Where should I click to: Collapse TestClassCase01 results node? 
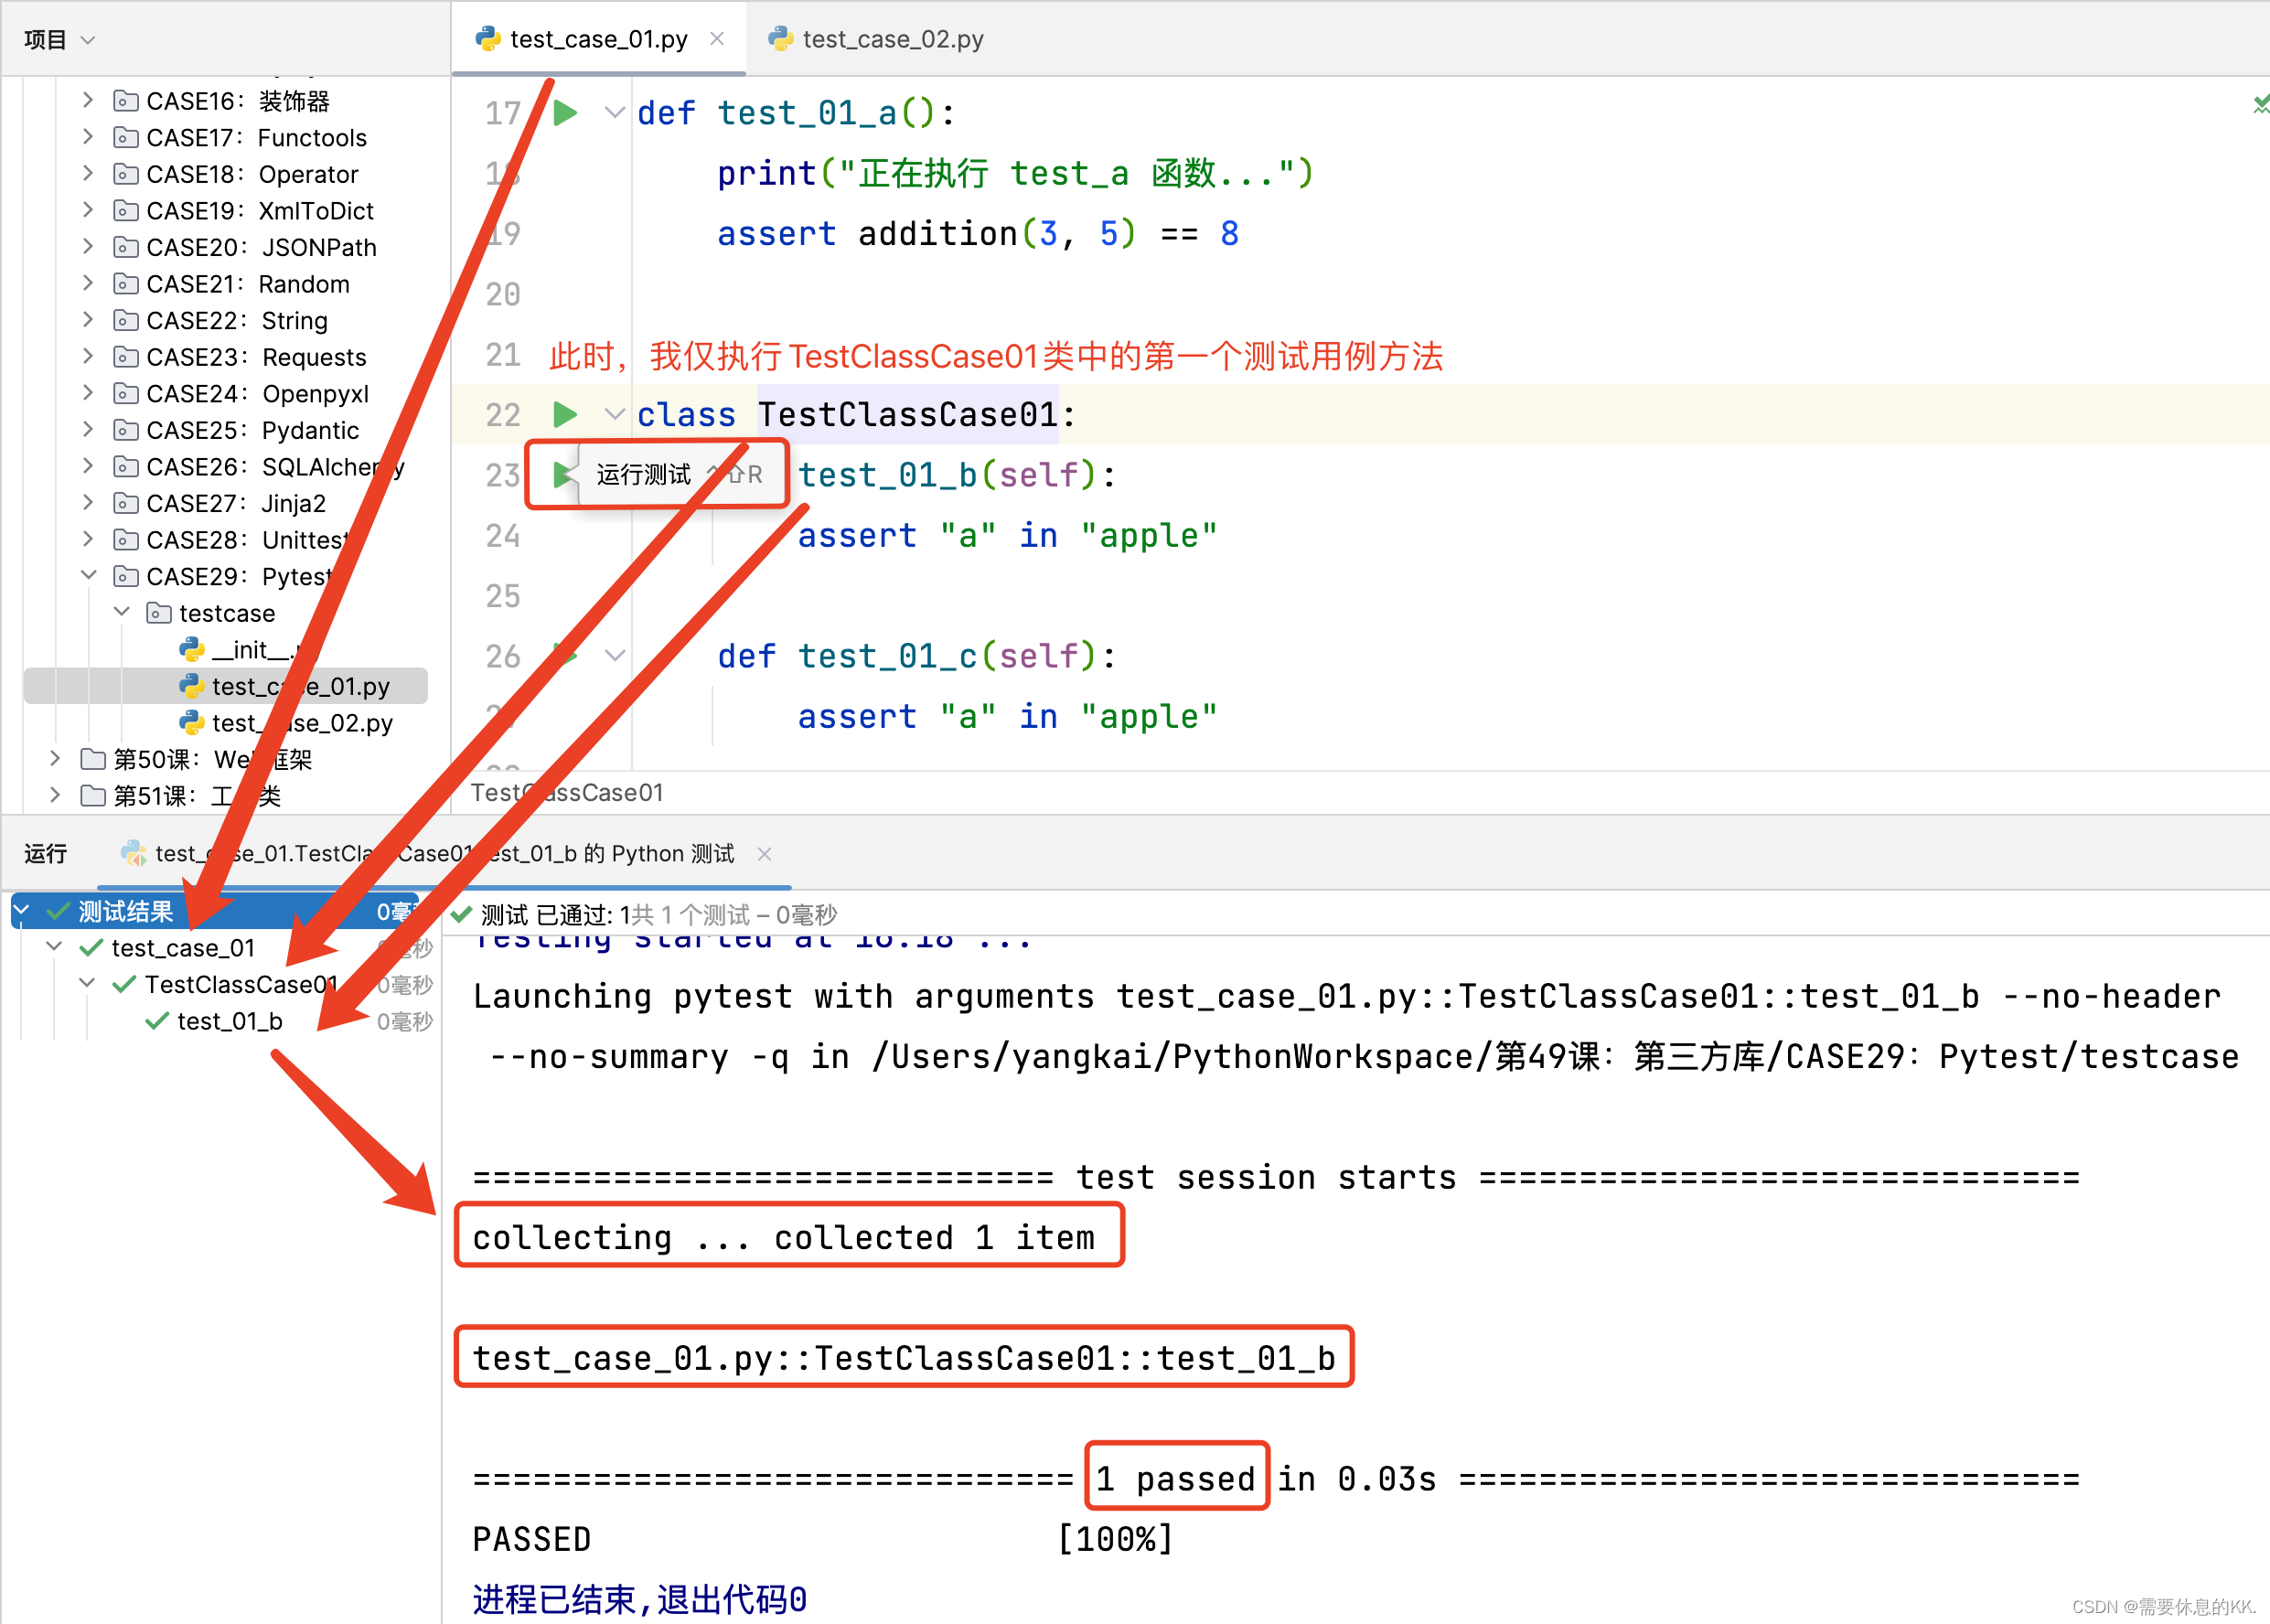click(x=88, y=983)
